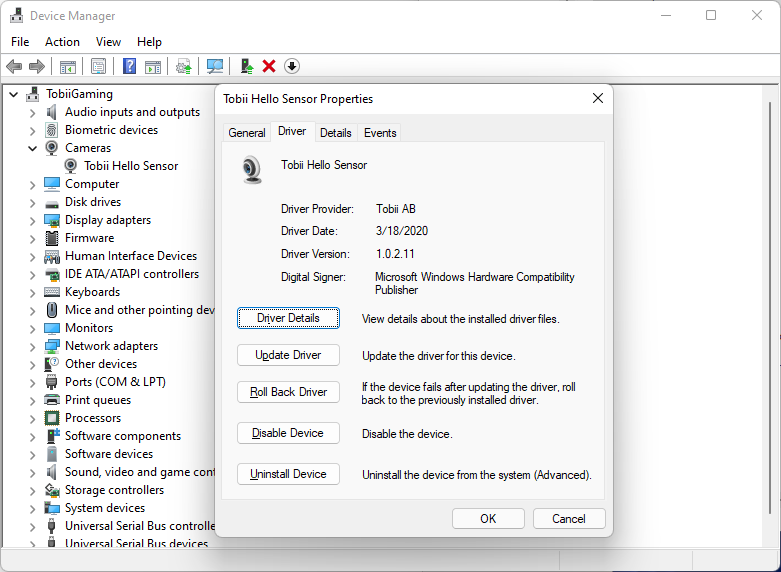Open the Help menu
The width and height of the screenshot is (781, 572).
149,42
